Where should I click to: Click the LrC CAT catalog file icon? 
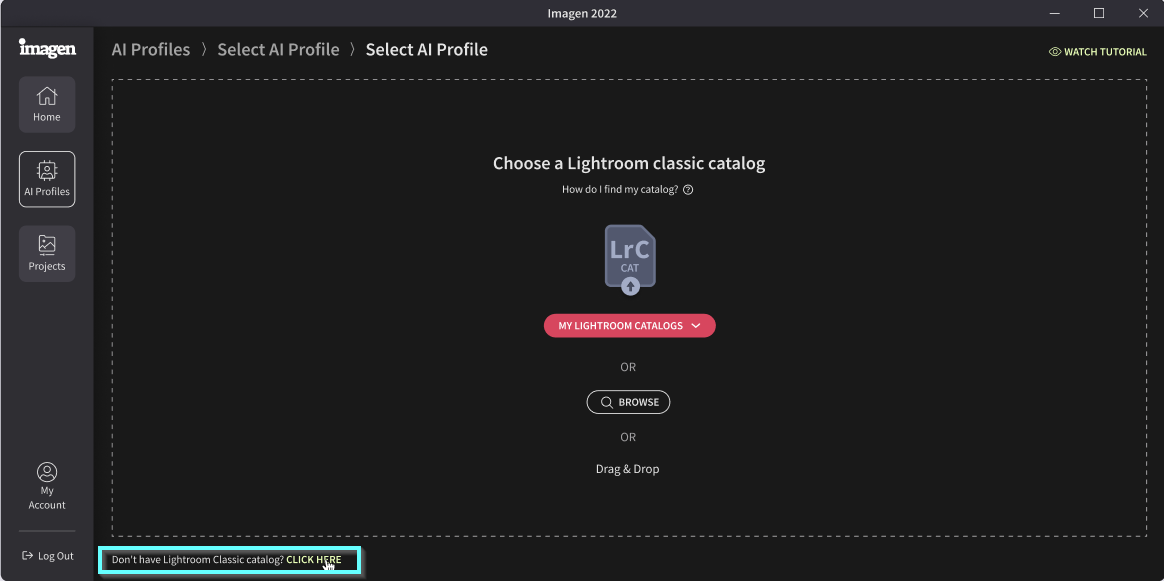coord(630,260)
